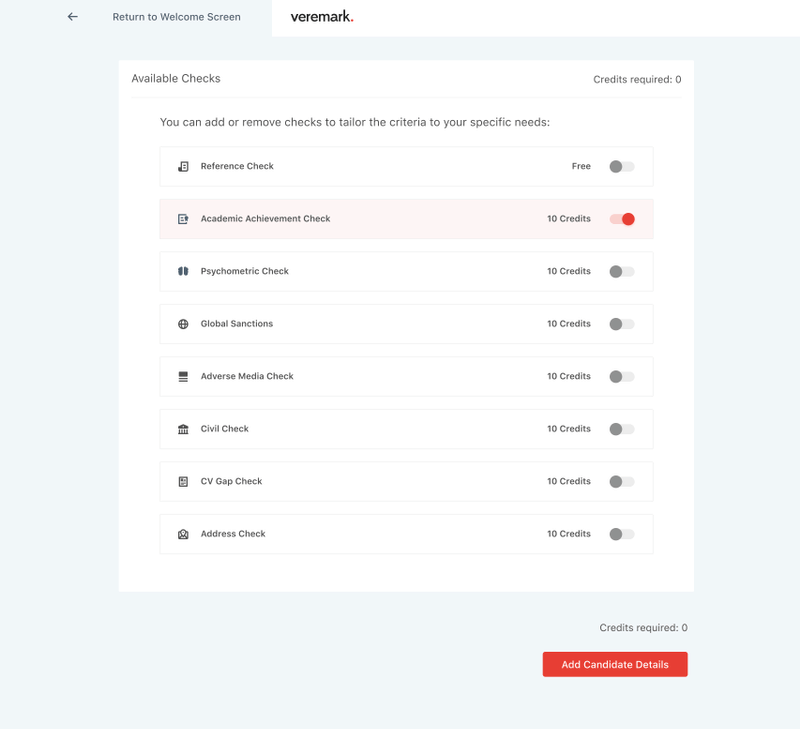This screenshot has height=729, width=800.
Task: Click the Veremark logo
Action: pyautogui.click(x=322, y=17)
